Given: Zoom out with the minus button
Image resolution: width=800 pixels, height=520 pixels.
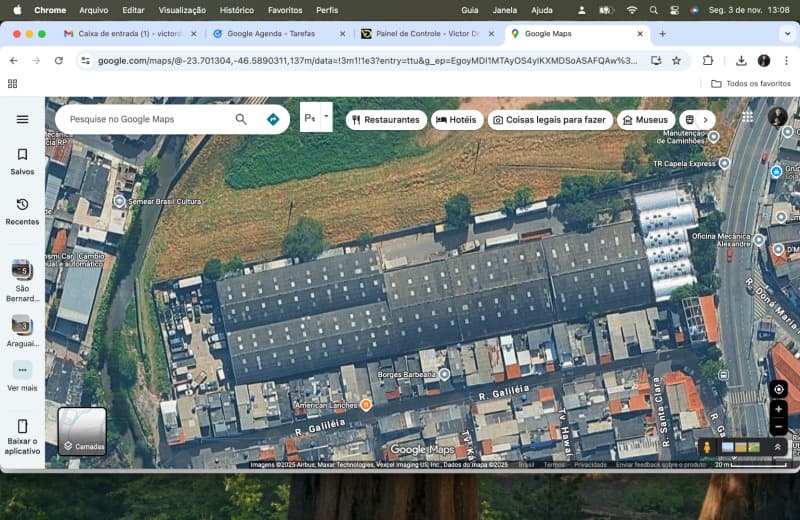Looking at the screenshot, I should pos(779,427).
